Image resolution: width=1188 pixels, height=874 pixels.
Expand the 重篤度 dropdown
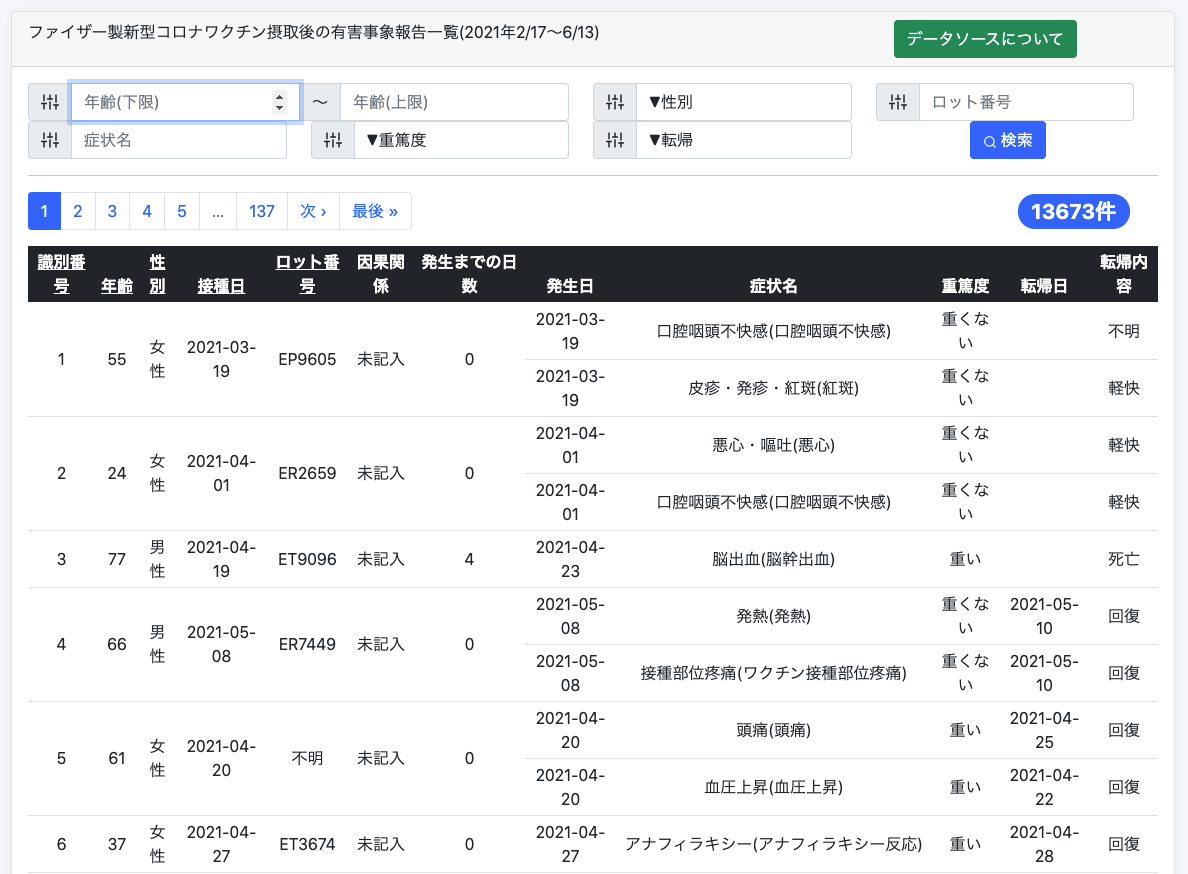pyautogui.click(x=461, y=141)
